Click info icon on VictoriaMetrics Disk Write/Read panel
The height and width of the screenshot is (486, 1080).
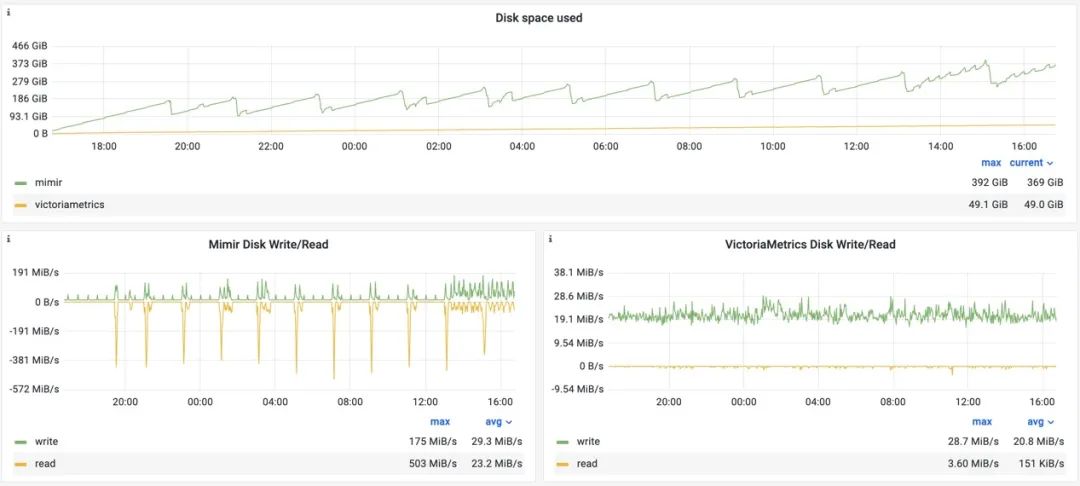point(550,238)
